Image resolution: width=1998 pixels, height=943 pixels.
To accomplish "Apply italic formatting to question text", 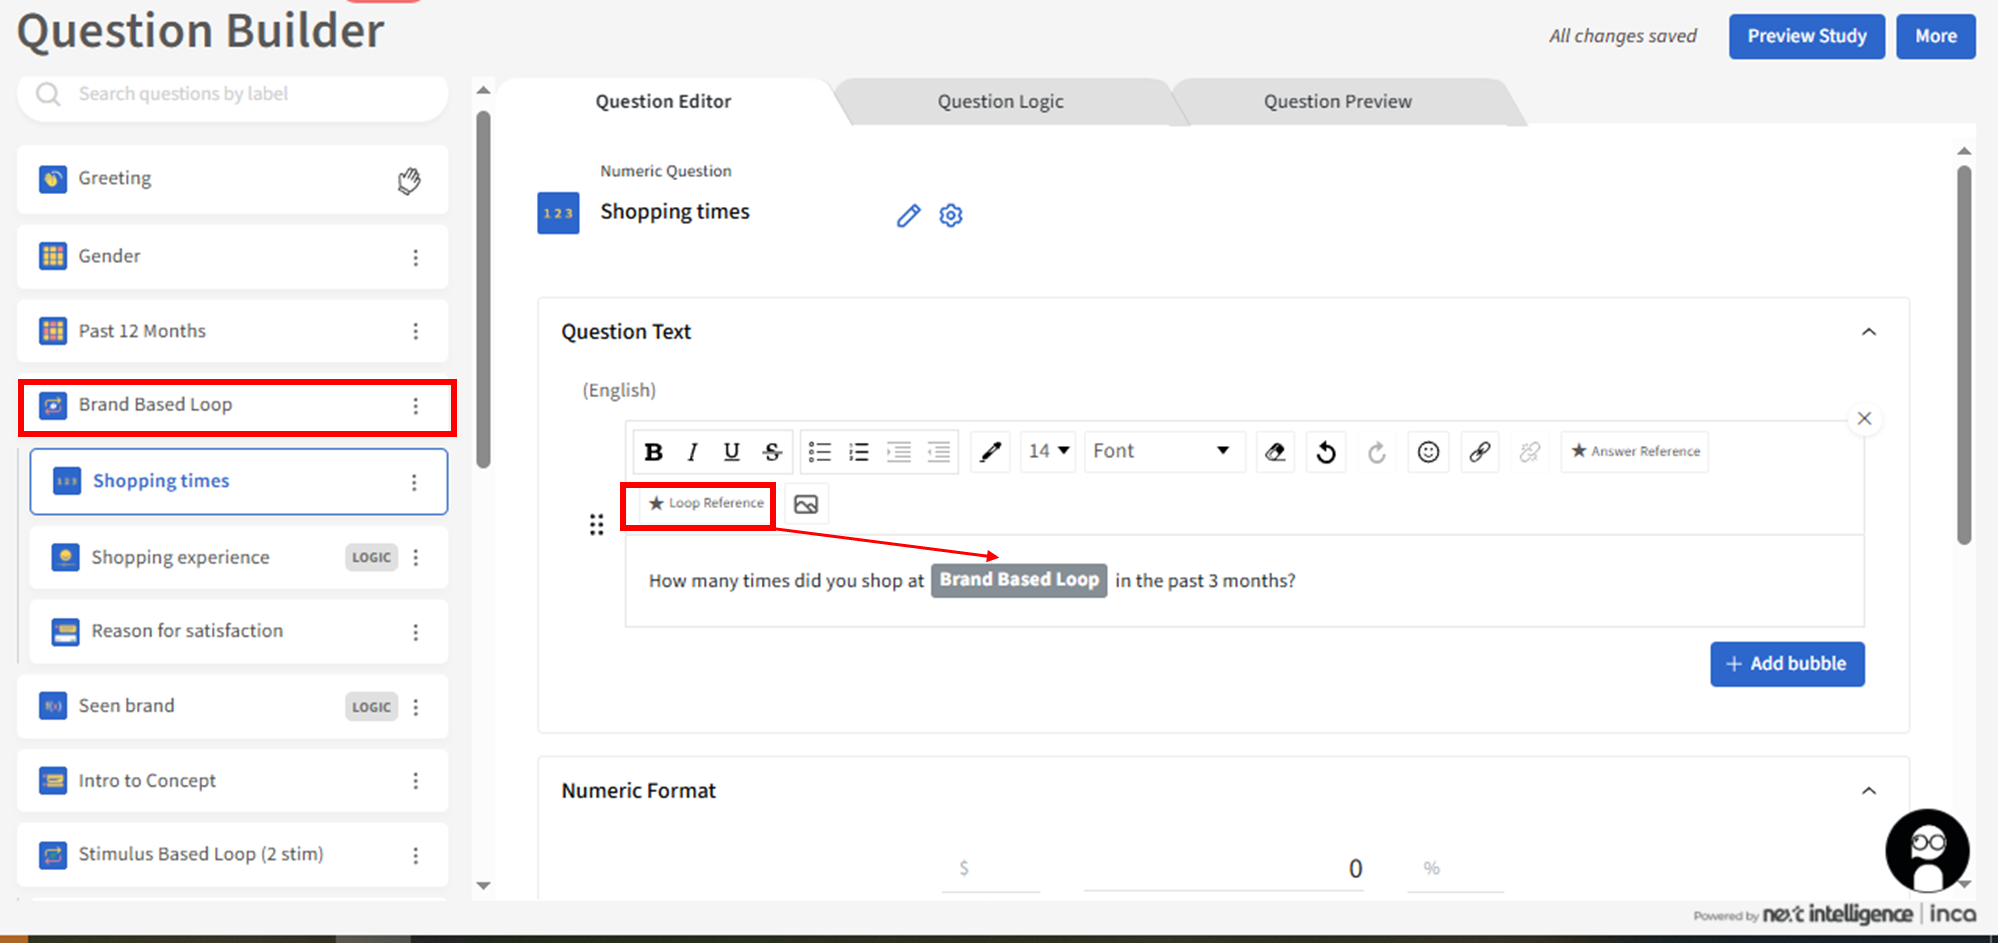I will [692, 452].
